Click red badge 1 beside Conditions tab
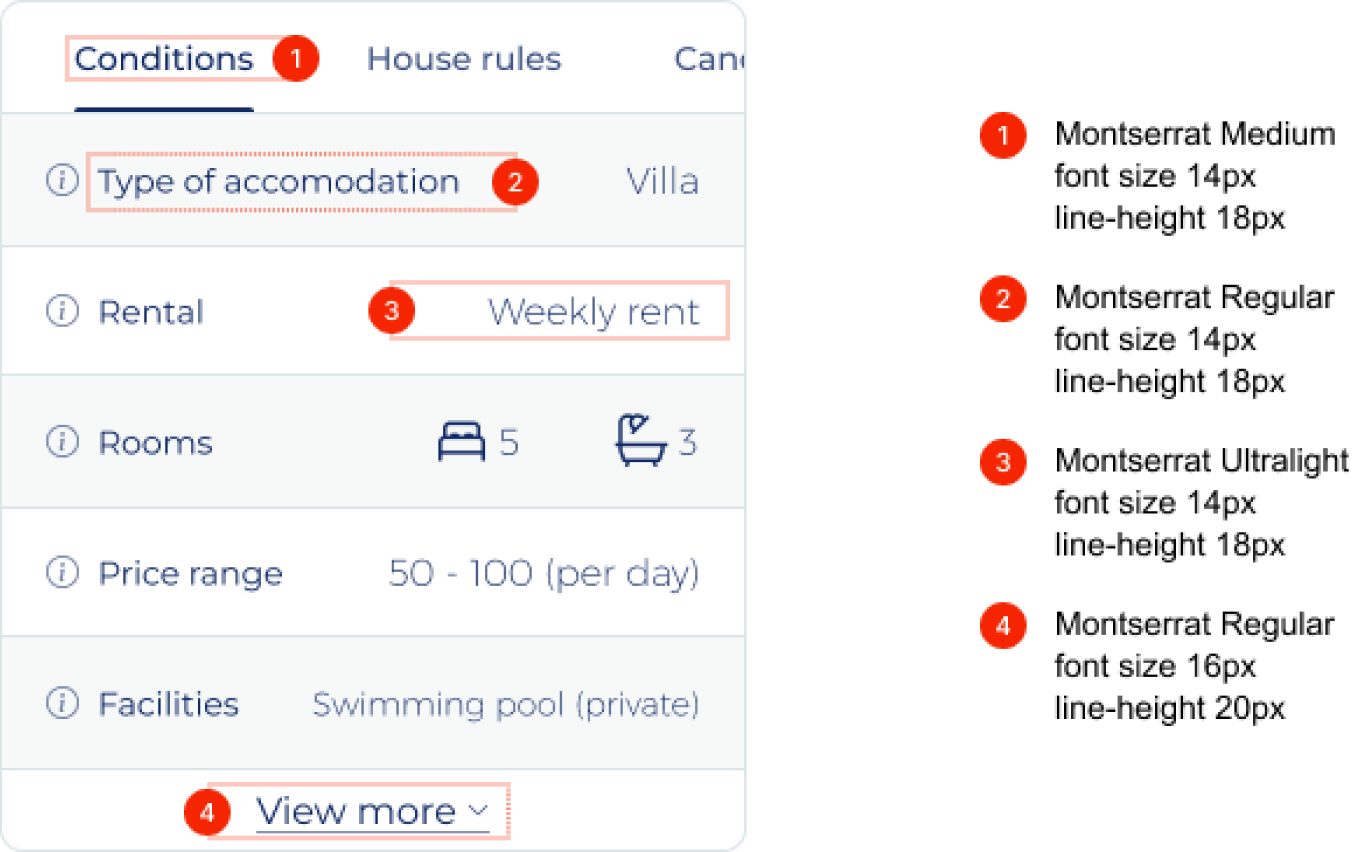The height and width of the screenshot is (852, 1360). click(x=295, y=60)
